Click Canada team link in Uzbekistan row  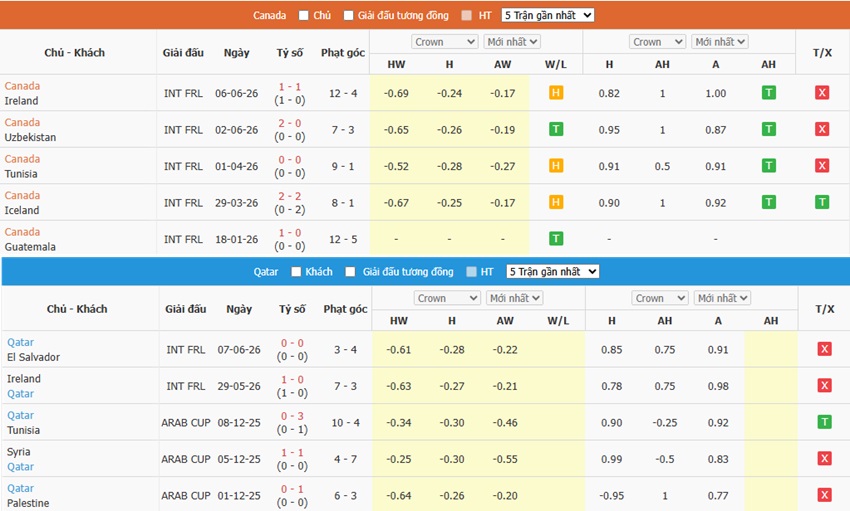coord(22,122)
